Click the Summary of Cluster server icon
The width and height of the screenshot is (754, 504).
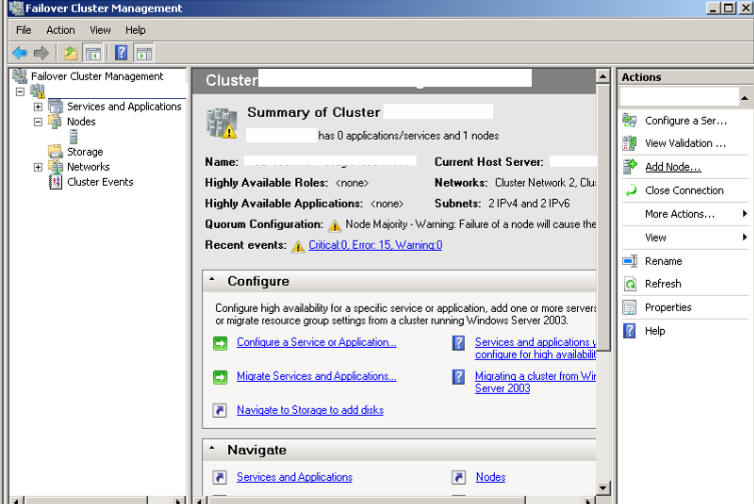click(x=222, y=123)
